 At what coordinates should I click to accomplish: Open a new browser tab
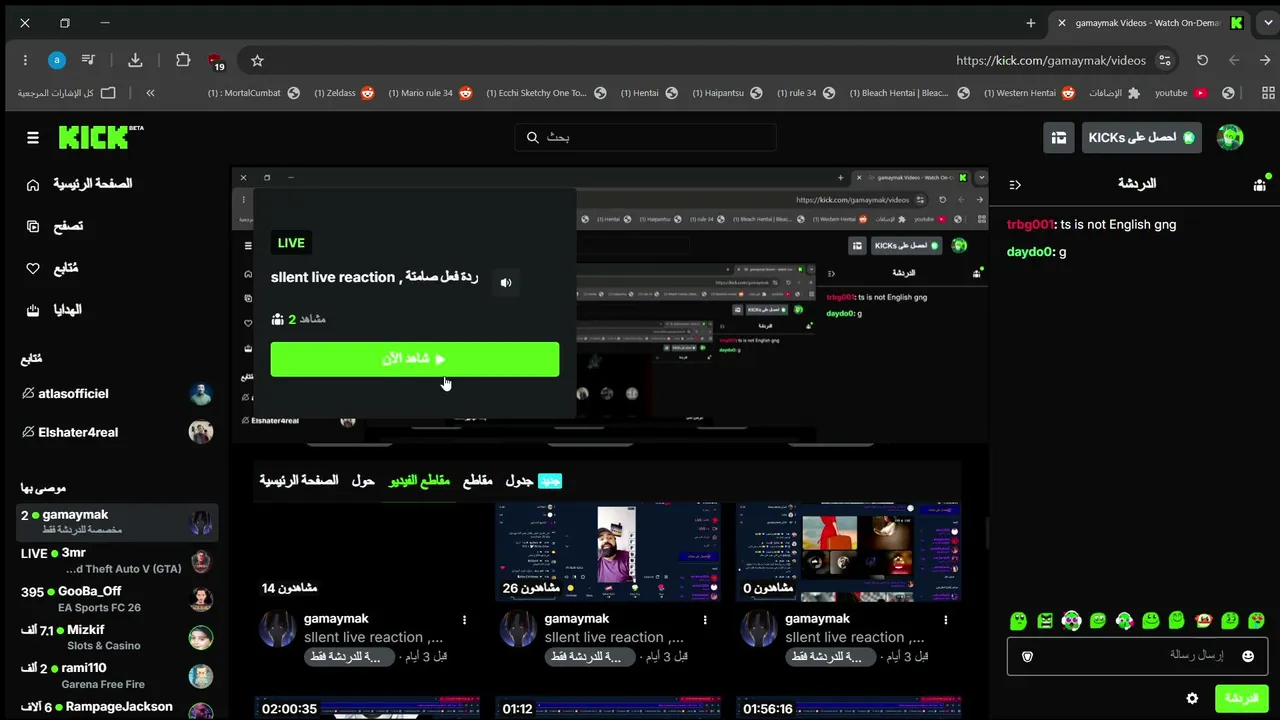[1031, 23]
